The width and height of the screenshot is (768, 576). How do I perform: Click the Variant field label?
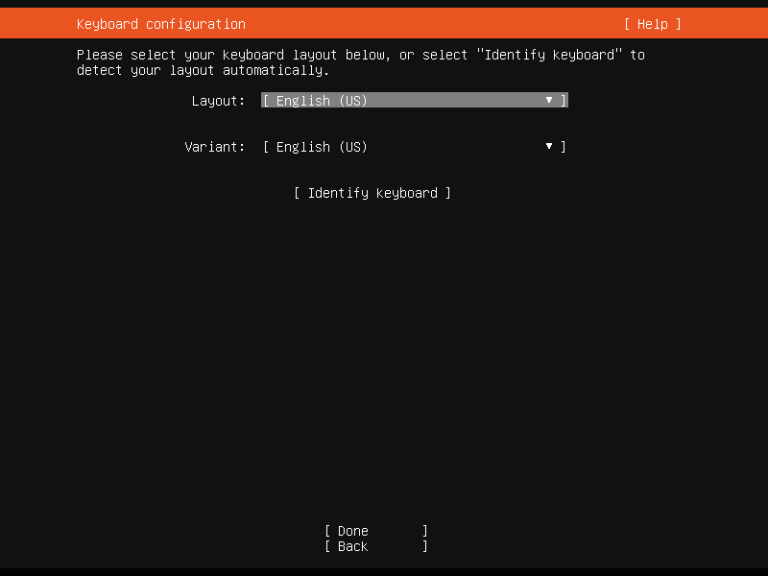point(215,147)
